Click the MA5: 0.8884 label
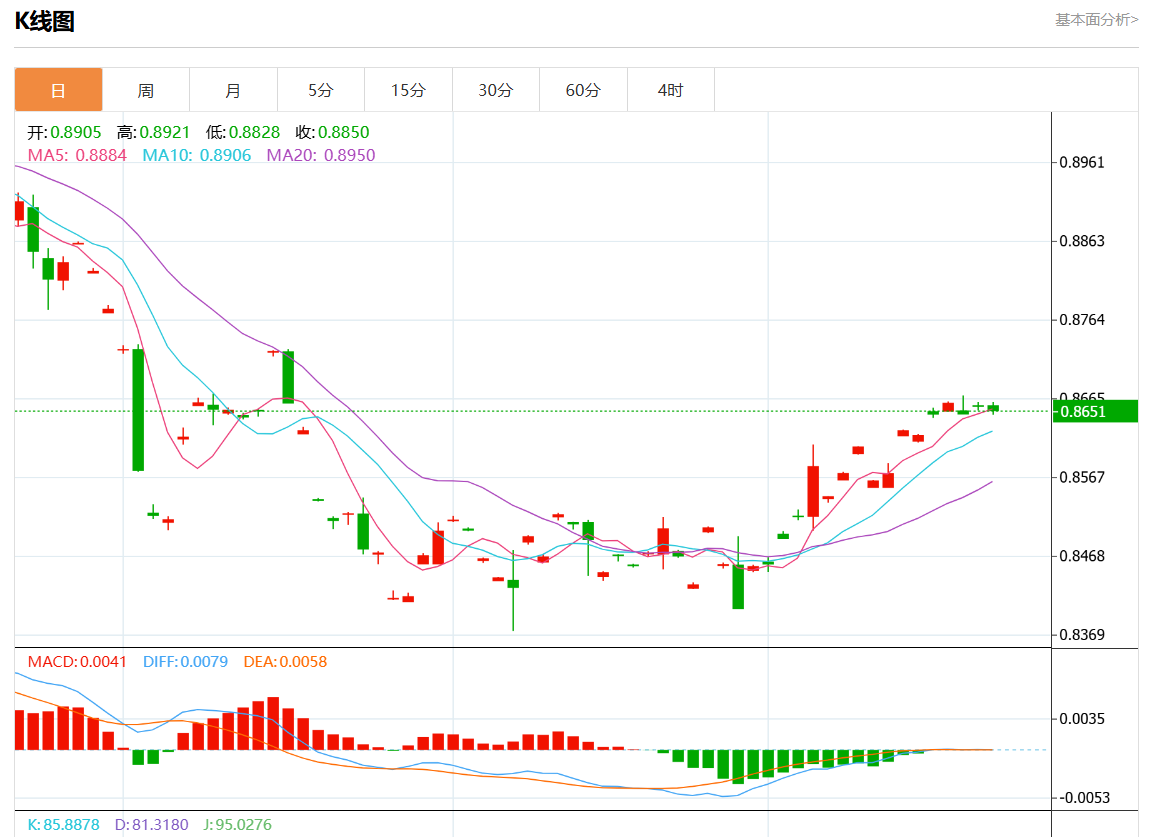1167x837 pixels. click(77, 155)
